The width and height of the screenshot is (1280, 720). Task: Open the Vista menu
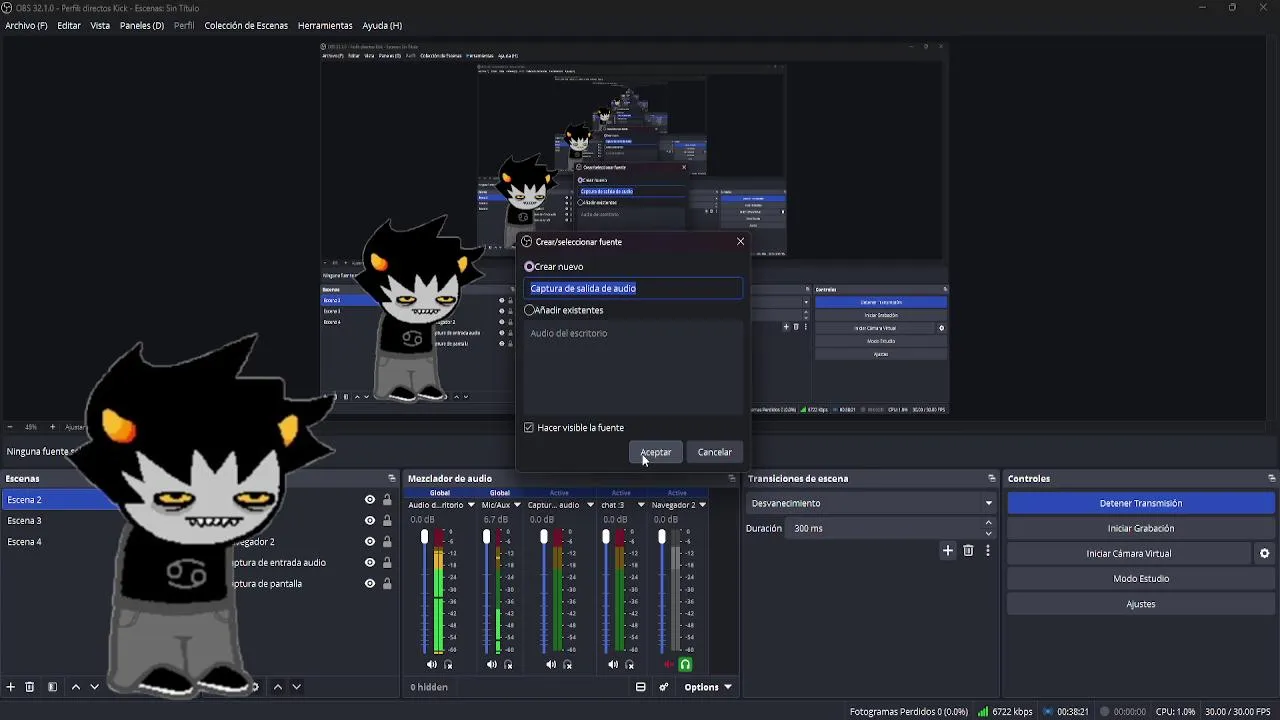click(100, 25)
